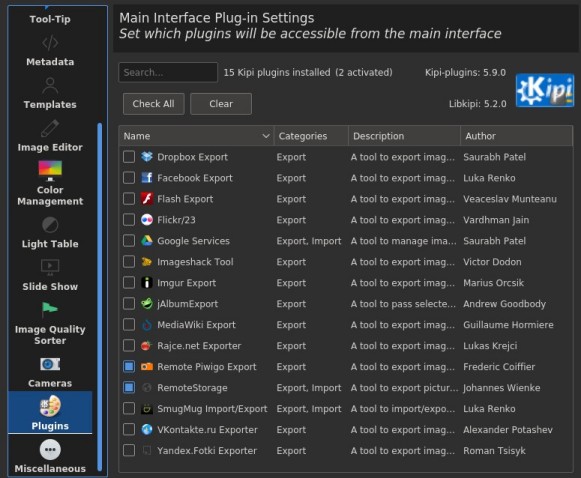Open the Metadata settings icon
This screenshot has height=478, width=581.
click(x=50, y=43)
